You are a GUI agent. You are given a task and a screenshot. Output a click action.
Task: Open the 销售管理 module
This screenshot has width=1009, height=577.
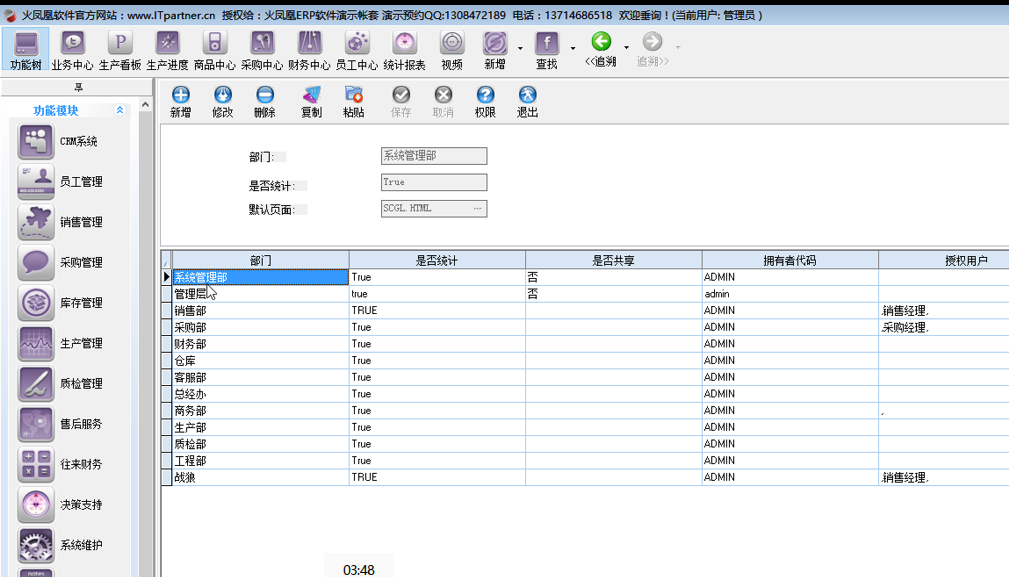[x=60, y=223]
